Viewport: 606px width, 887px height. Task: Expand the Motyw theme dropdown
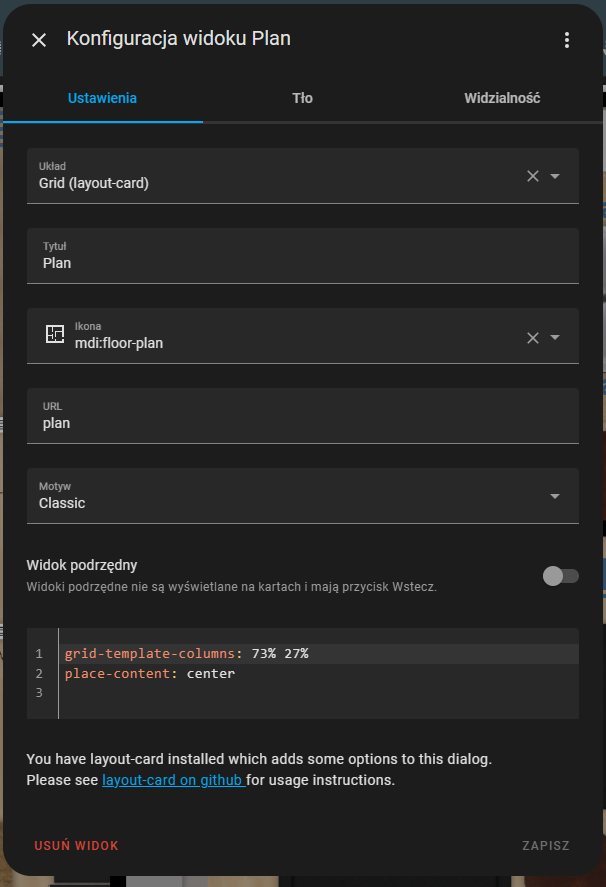555,496
